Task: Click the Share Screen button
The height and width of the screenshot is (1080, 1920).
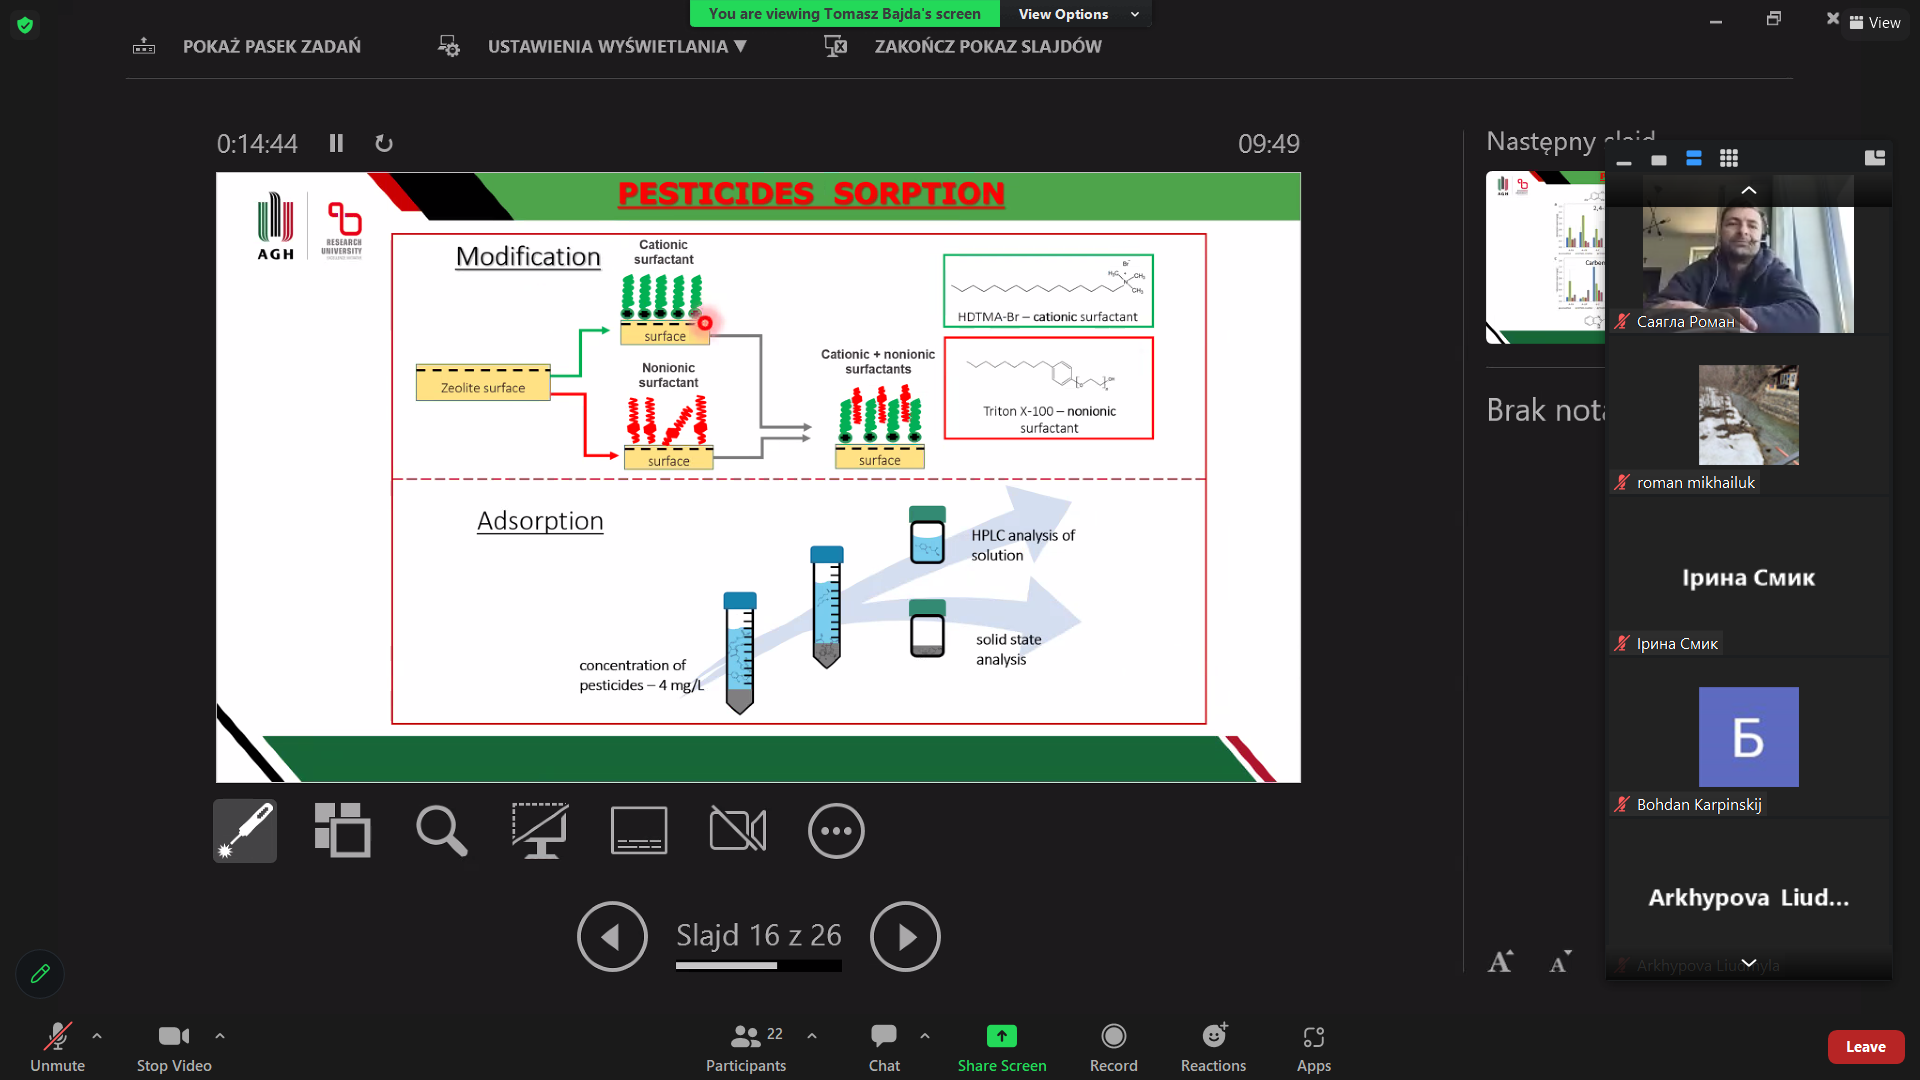Action: point(1001,1046)
